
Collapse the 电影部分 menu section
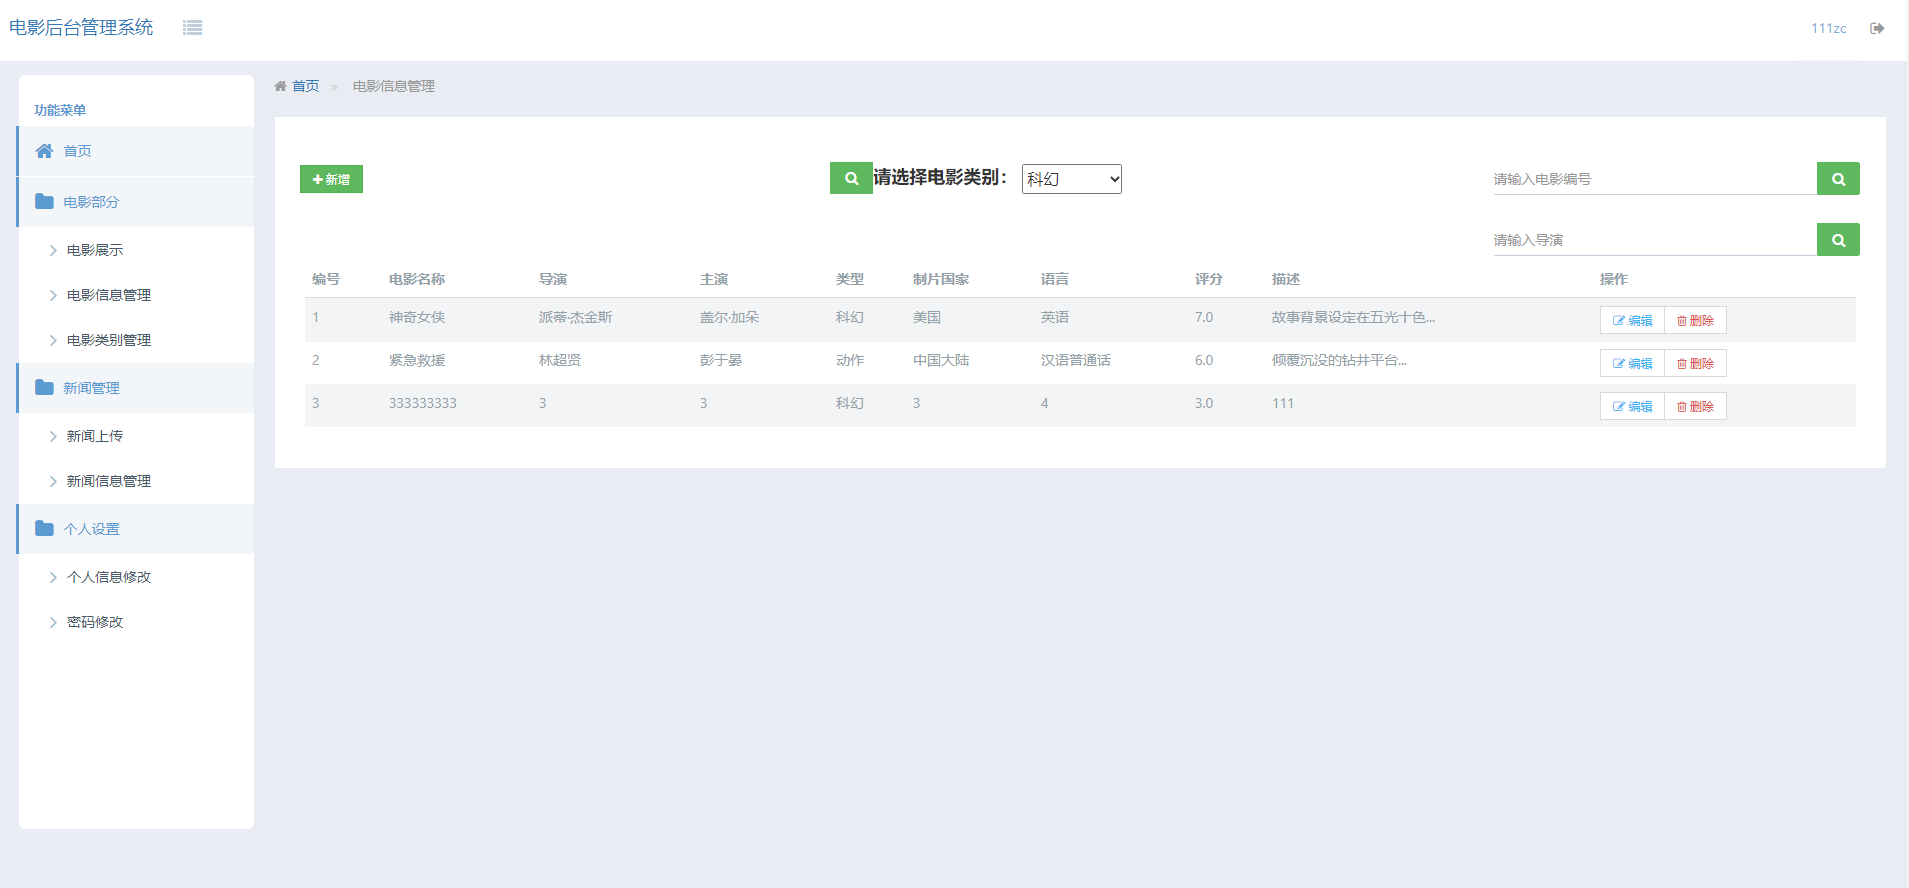(x=136, y=202)
